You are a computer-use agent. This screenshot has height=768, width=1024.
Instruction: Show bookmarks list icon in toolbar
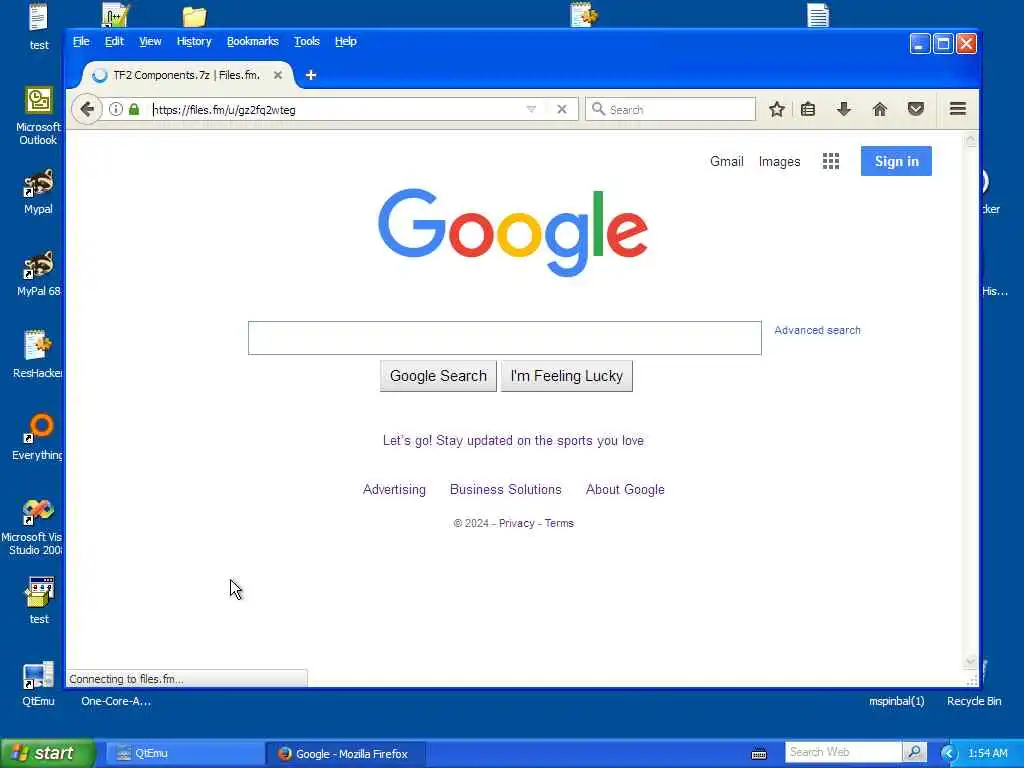tap(808, 109)
